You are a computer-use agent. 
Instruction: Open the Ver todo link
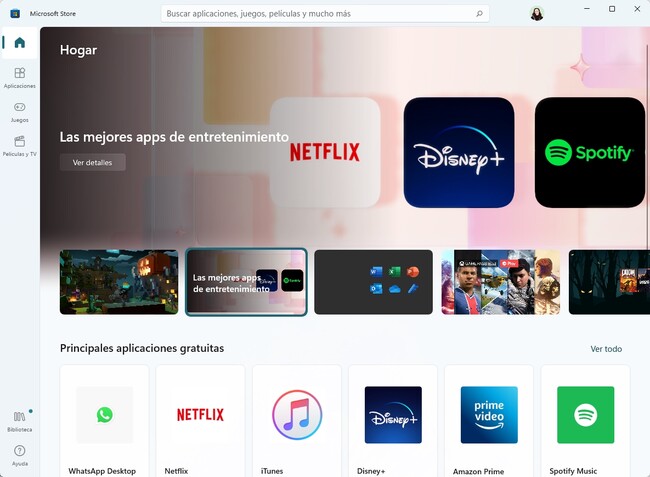(606, 349)
